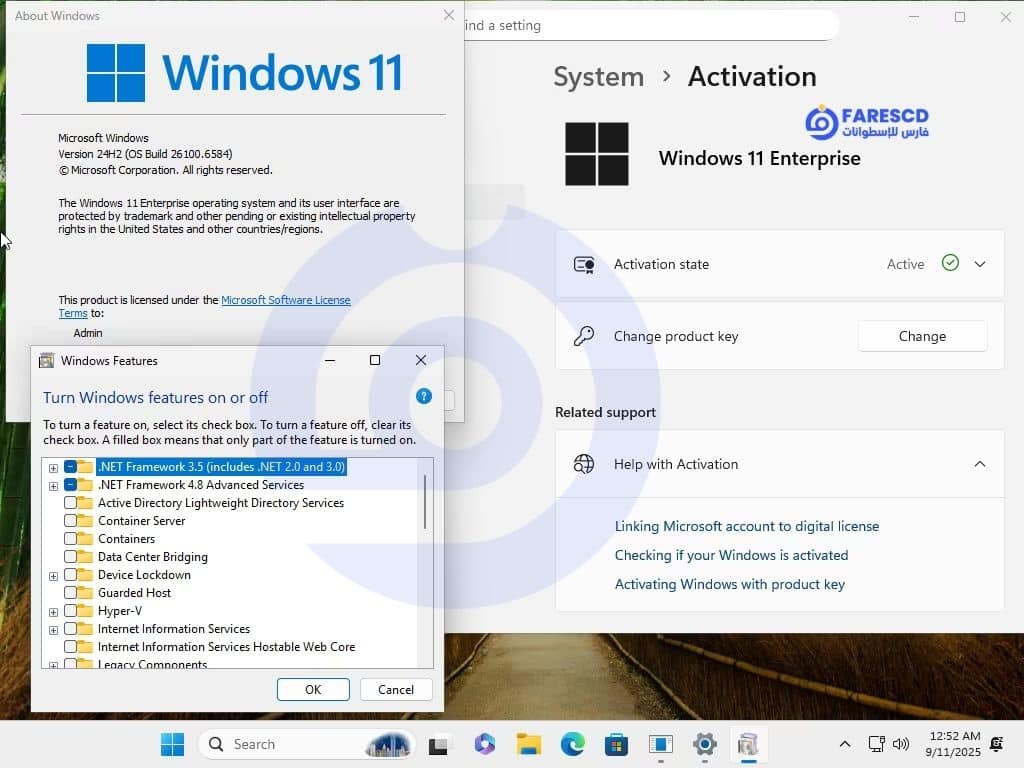This screenshot has width=1024, height=768.
Task: Click the Containers folder icon
Action: click(86, 539)
